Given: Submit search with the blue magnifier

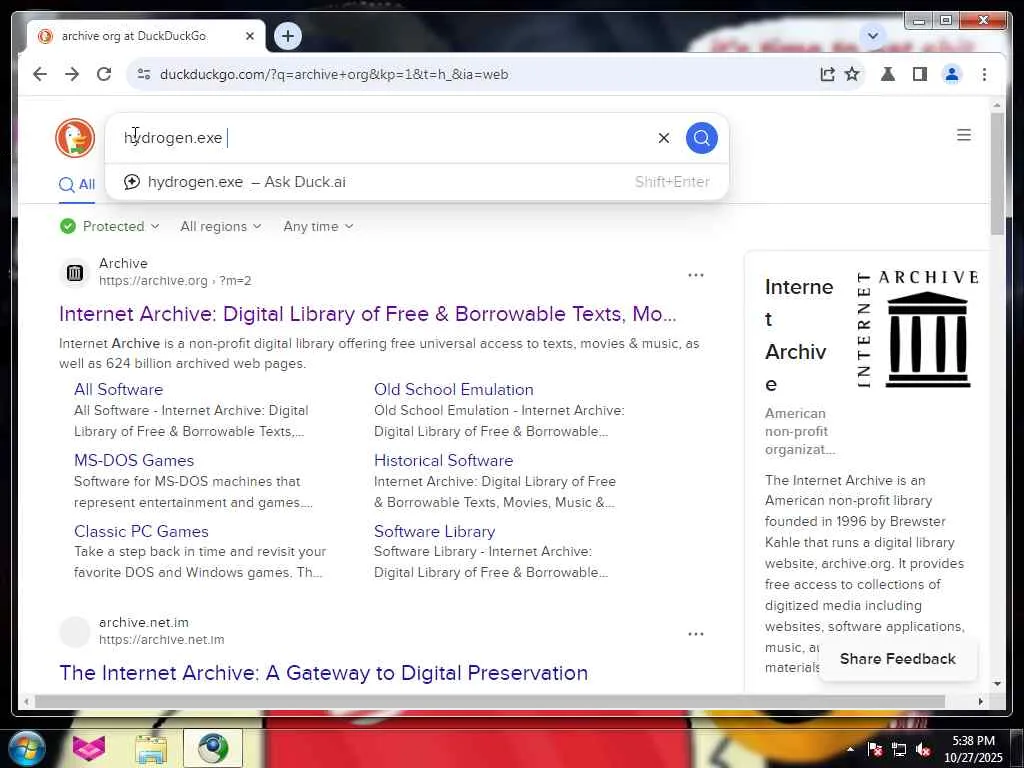Looking at the screenshot, I should (701, 138).
